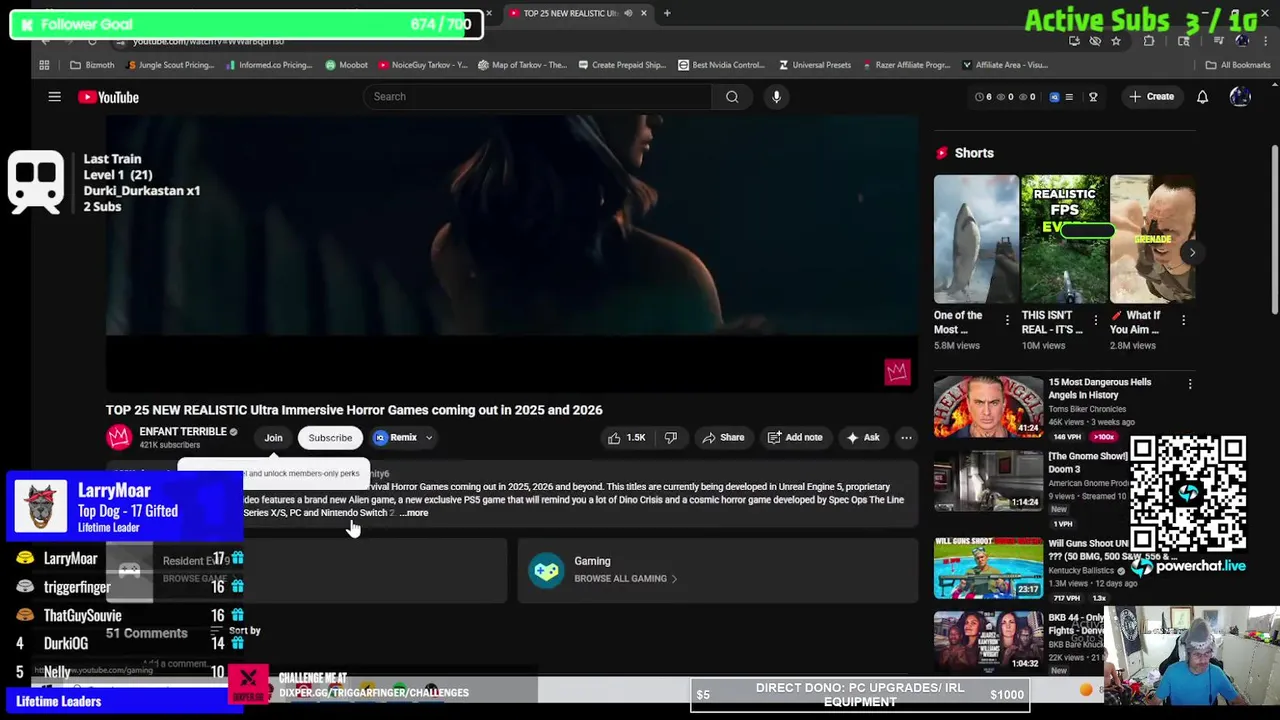Share the video

[x=723, y=438]
